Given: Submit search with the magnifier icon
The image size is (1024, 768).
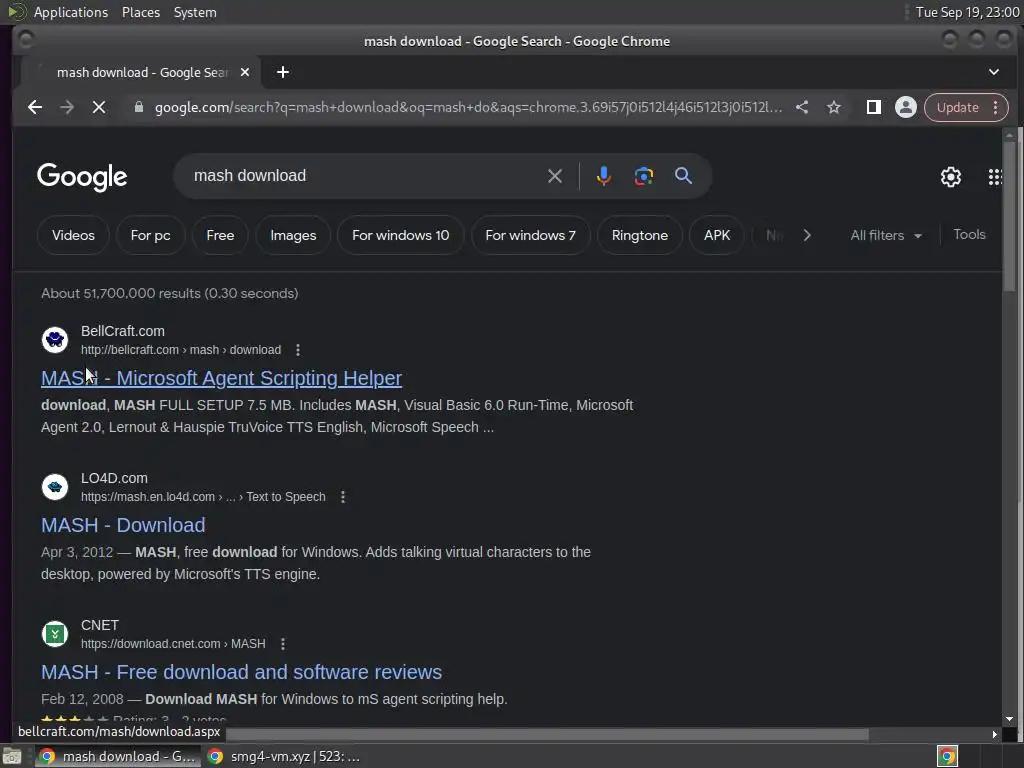Looking at the screenshot, I should click(683, 176).
